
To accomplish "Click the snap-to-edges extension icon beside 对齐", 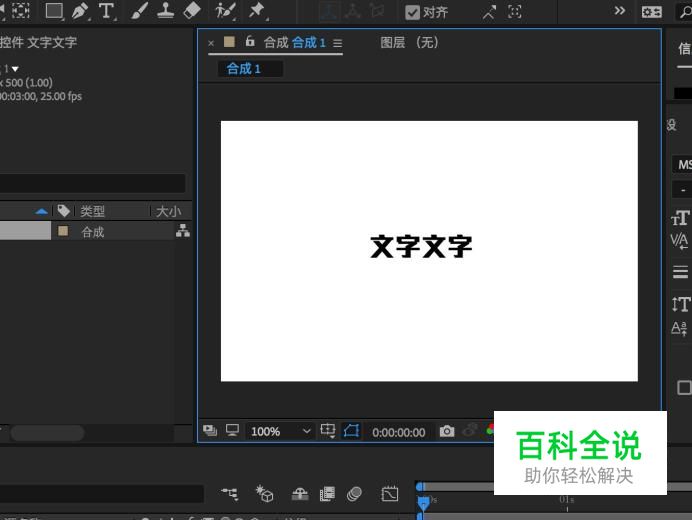I will (489, 12).
